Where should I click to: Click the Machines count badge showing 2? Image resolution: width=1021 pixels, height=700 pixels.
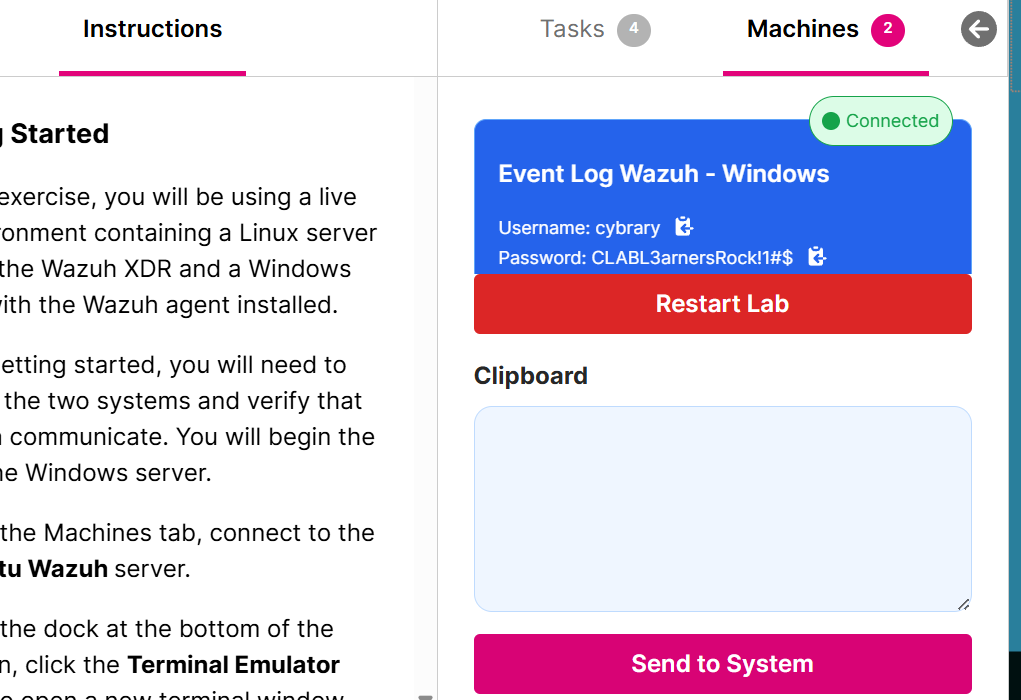[x=888, y=29]
